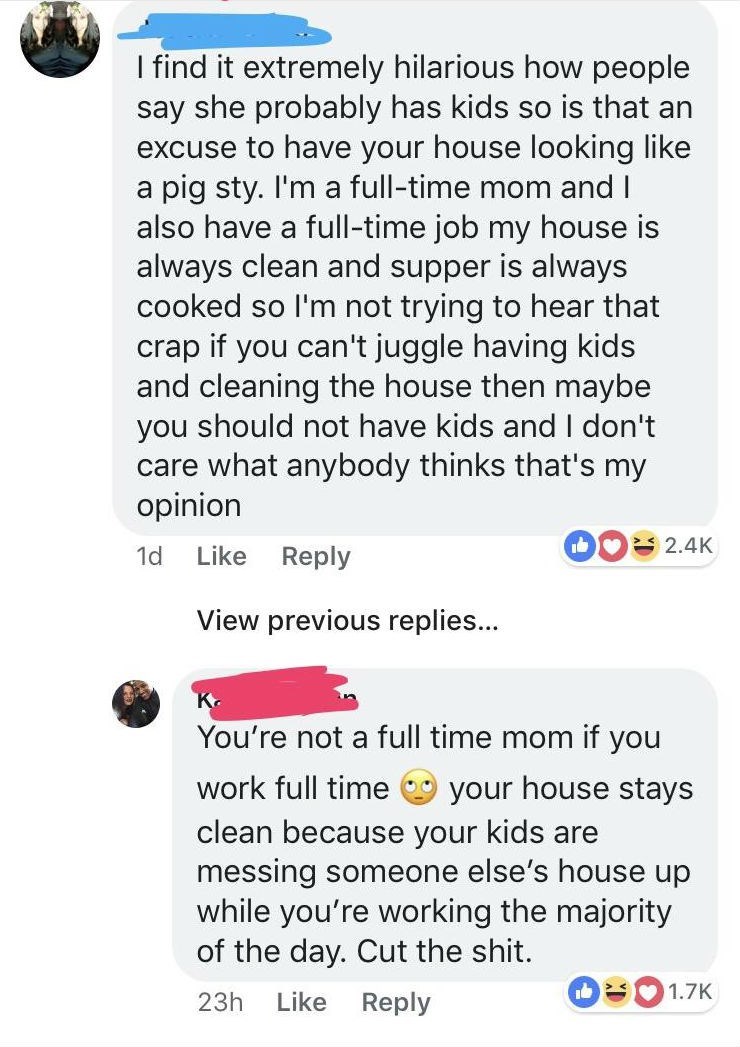Click the 1d timestamp under the top comment
Image resolution: width=740 pixels, height=1047 pixels.
(x=149, y=556)
